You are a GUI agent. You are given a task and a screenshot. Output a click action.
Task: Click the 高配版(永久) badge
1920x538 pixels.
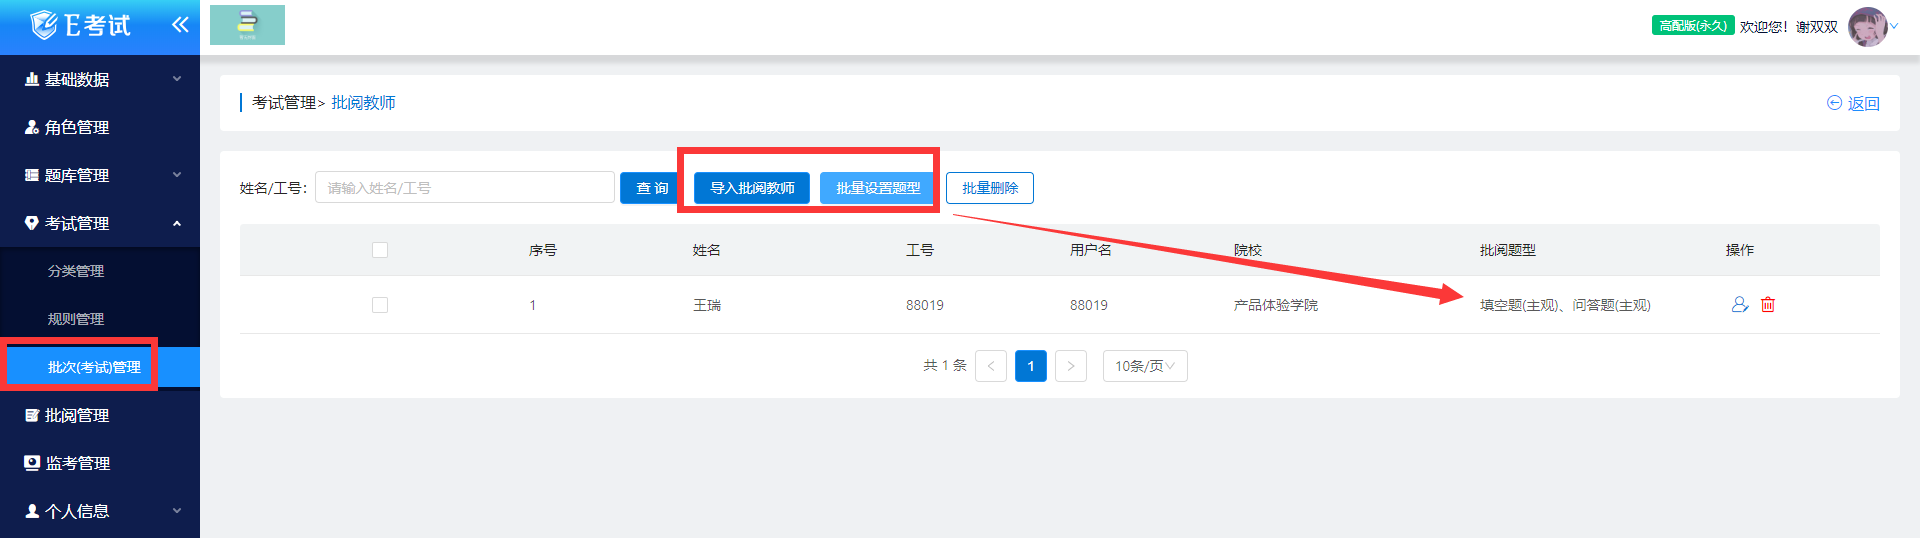click(1693, 26)
